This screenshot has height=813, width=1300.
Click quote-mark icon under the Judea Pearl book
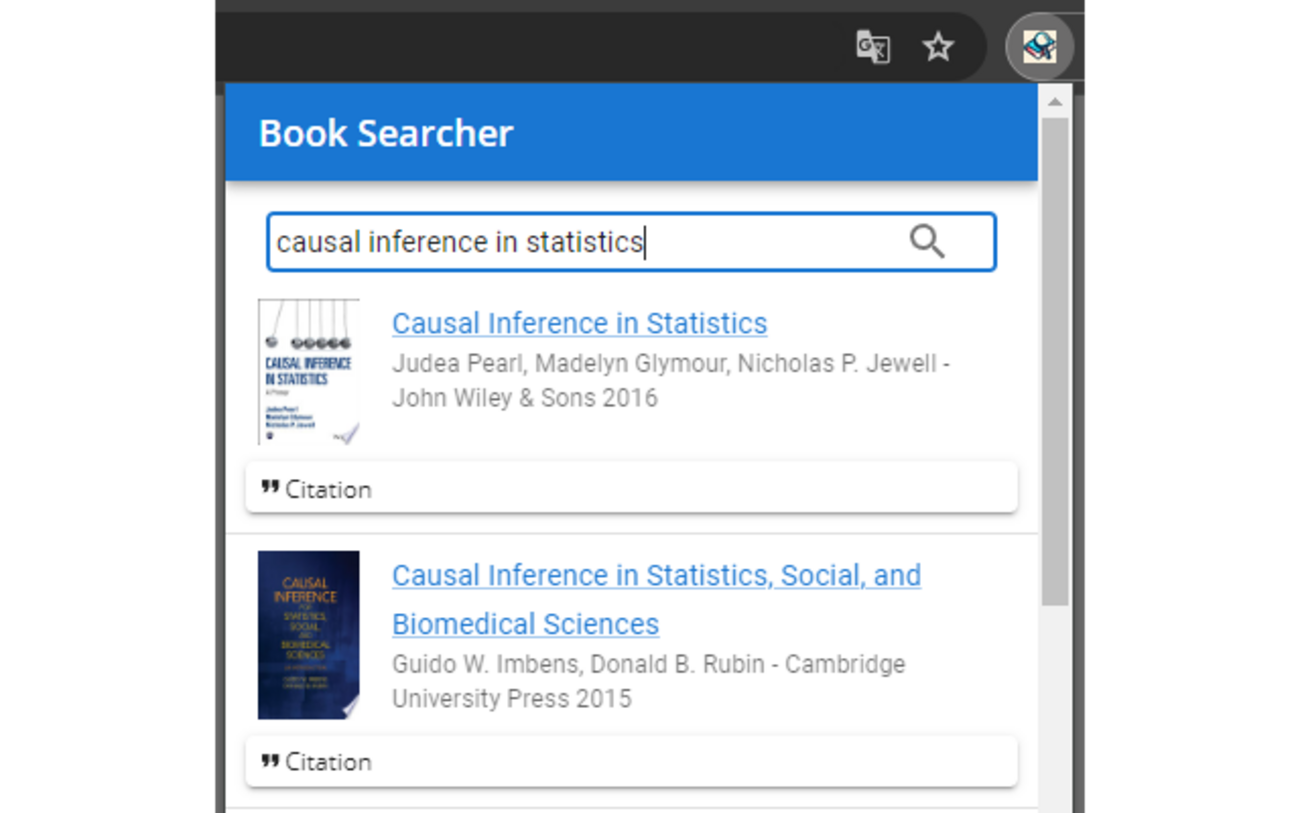270,488
